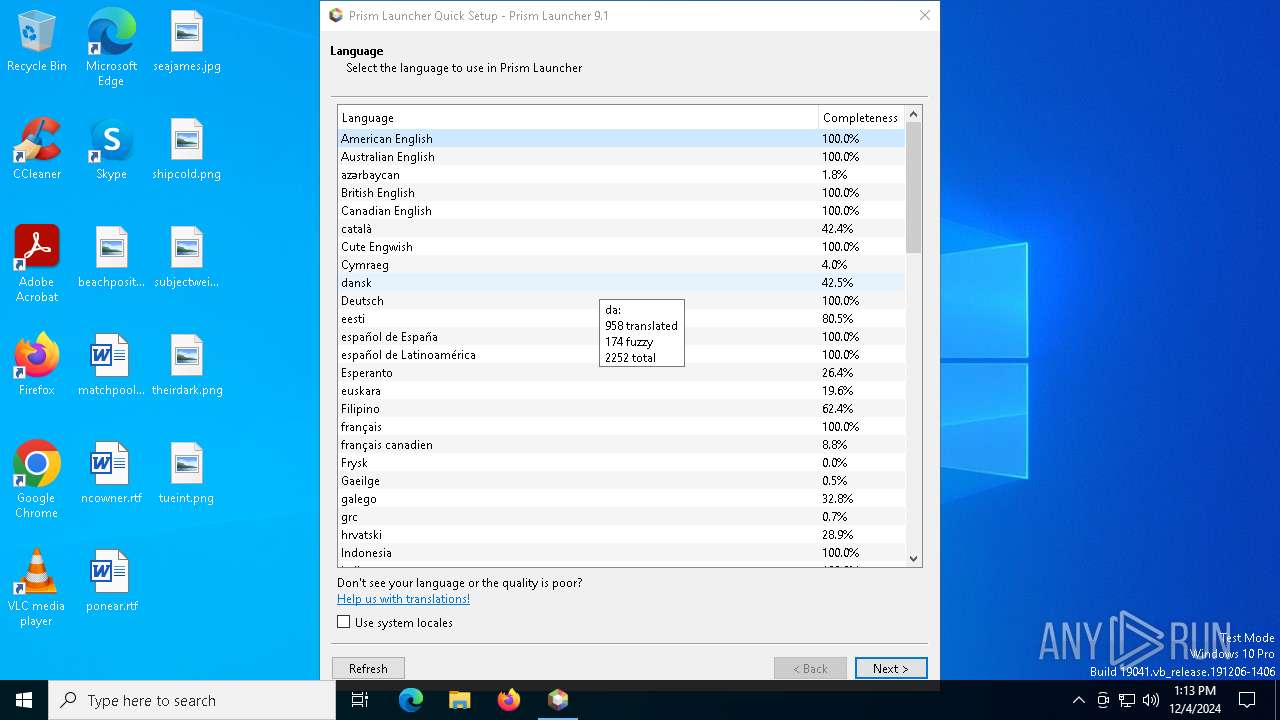Open Task View on taskbar
1280x720 pixels.
click(360, 700)
